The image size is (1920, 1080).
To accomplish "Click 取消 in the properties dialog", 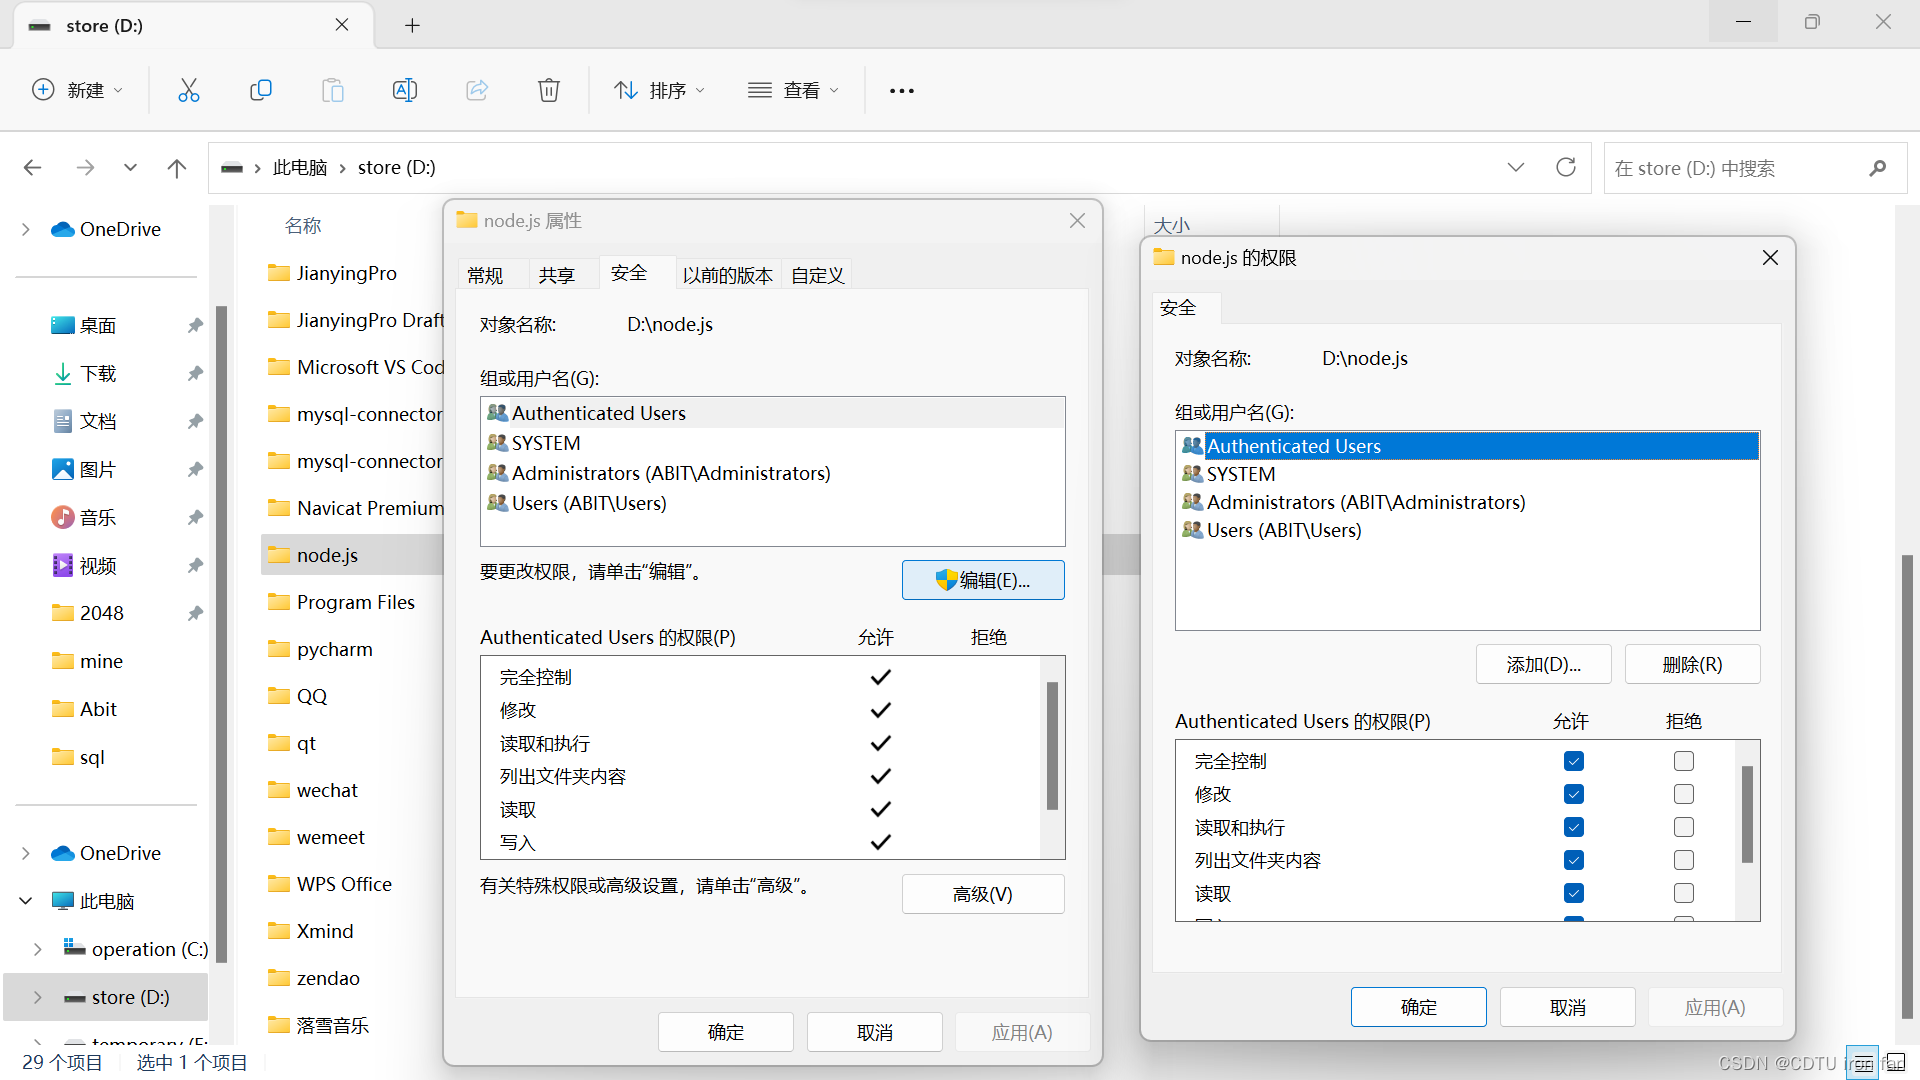I will [875, 1032].
